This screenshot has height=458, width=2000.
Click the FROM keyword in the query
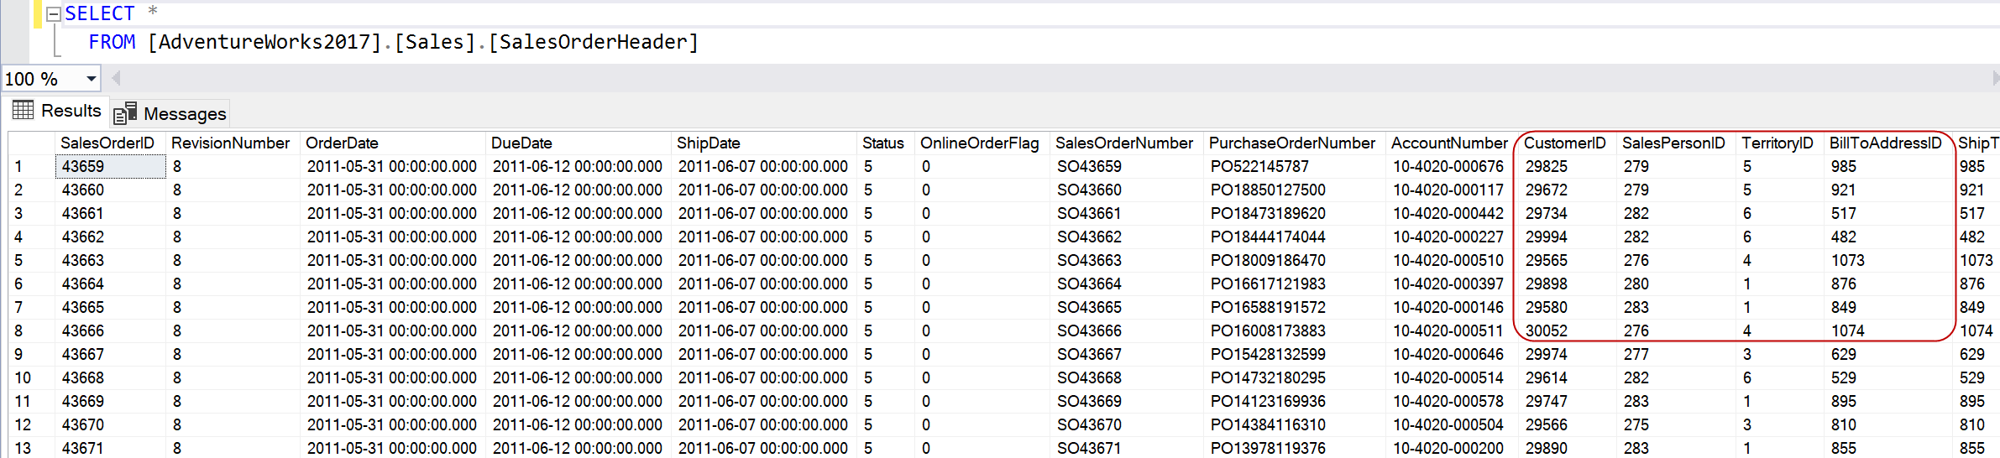(112, 42)
